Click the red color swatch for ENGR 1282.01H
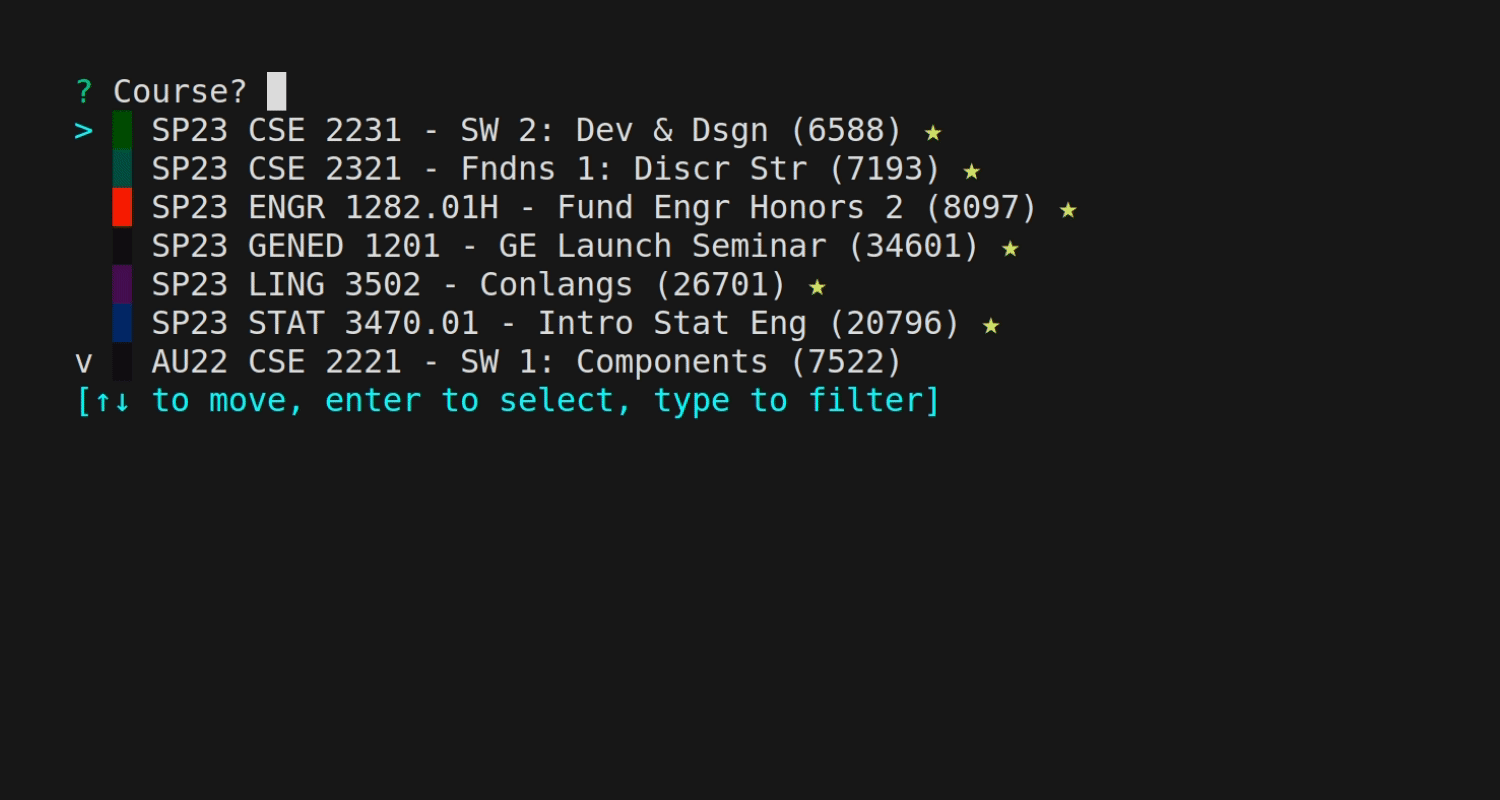 122,208
